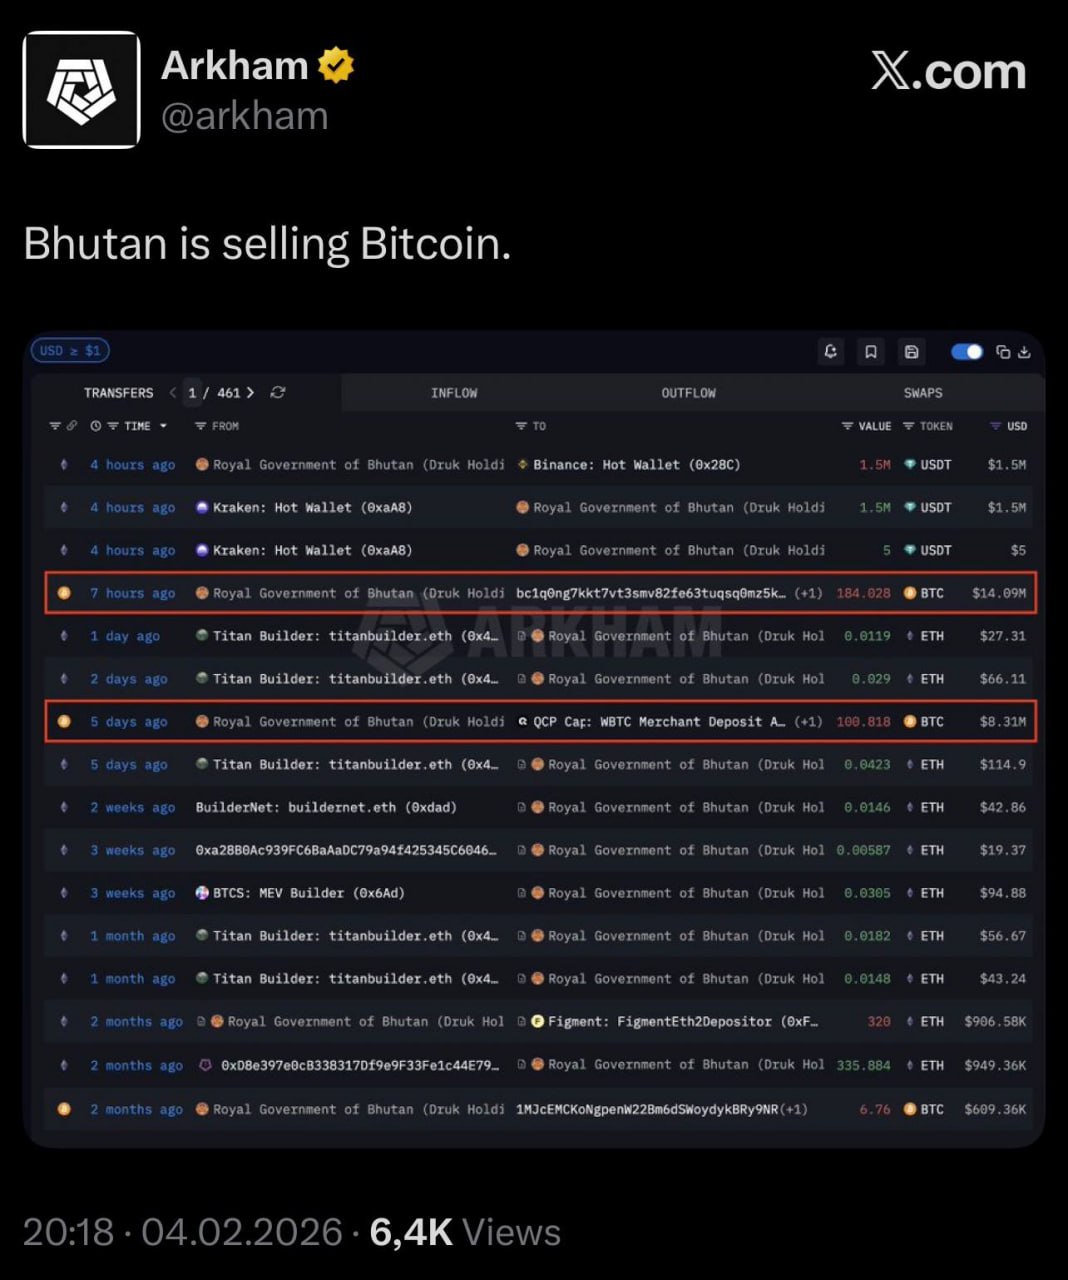The width and height of the screenshot is (1068, 1280).
Task: Click the bookmark icon in the toolbar
Action: (x=871, y=351)
